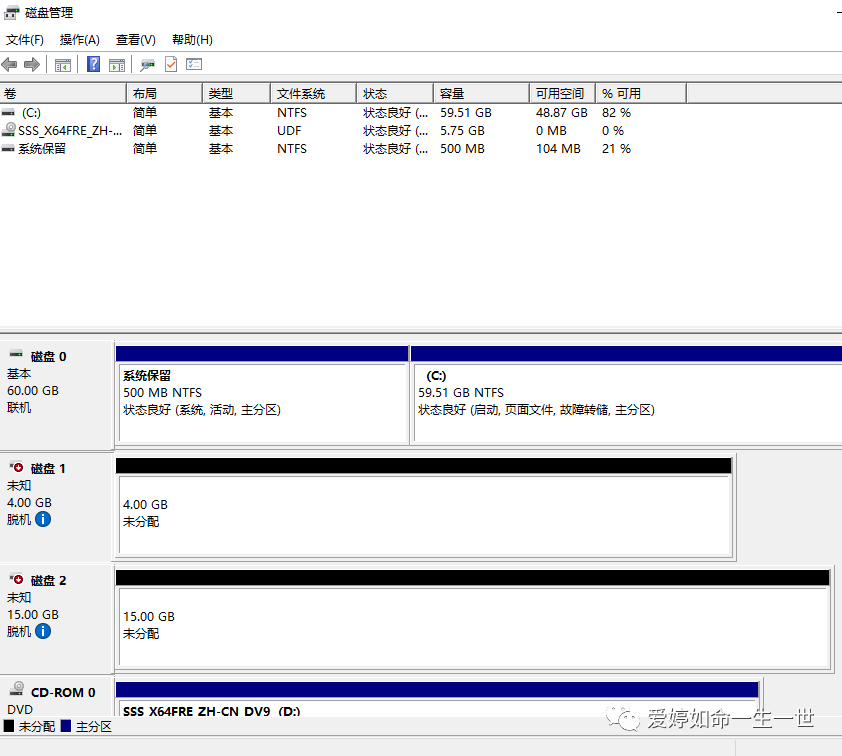
Task: Click the 磁盘 2 disk label
Action: pyautogui.click(x=48, y=580)
